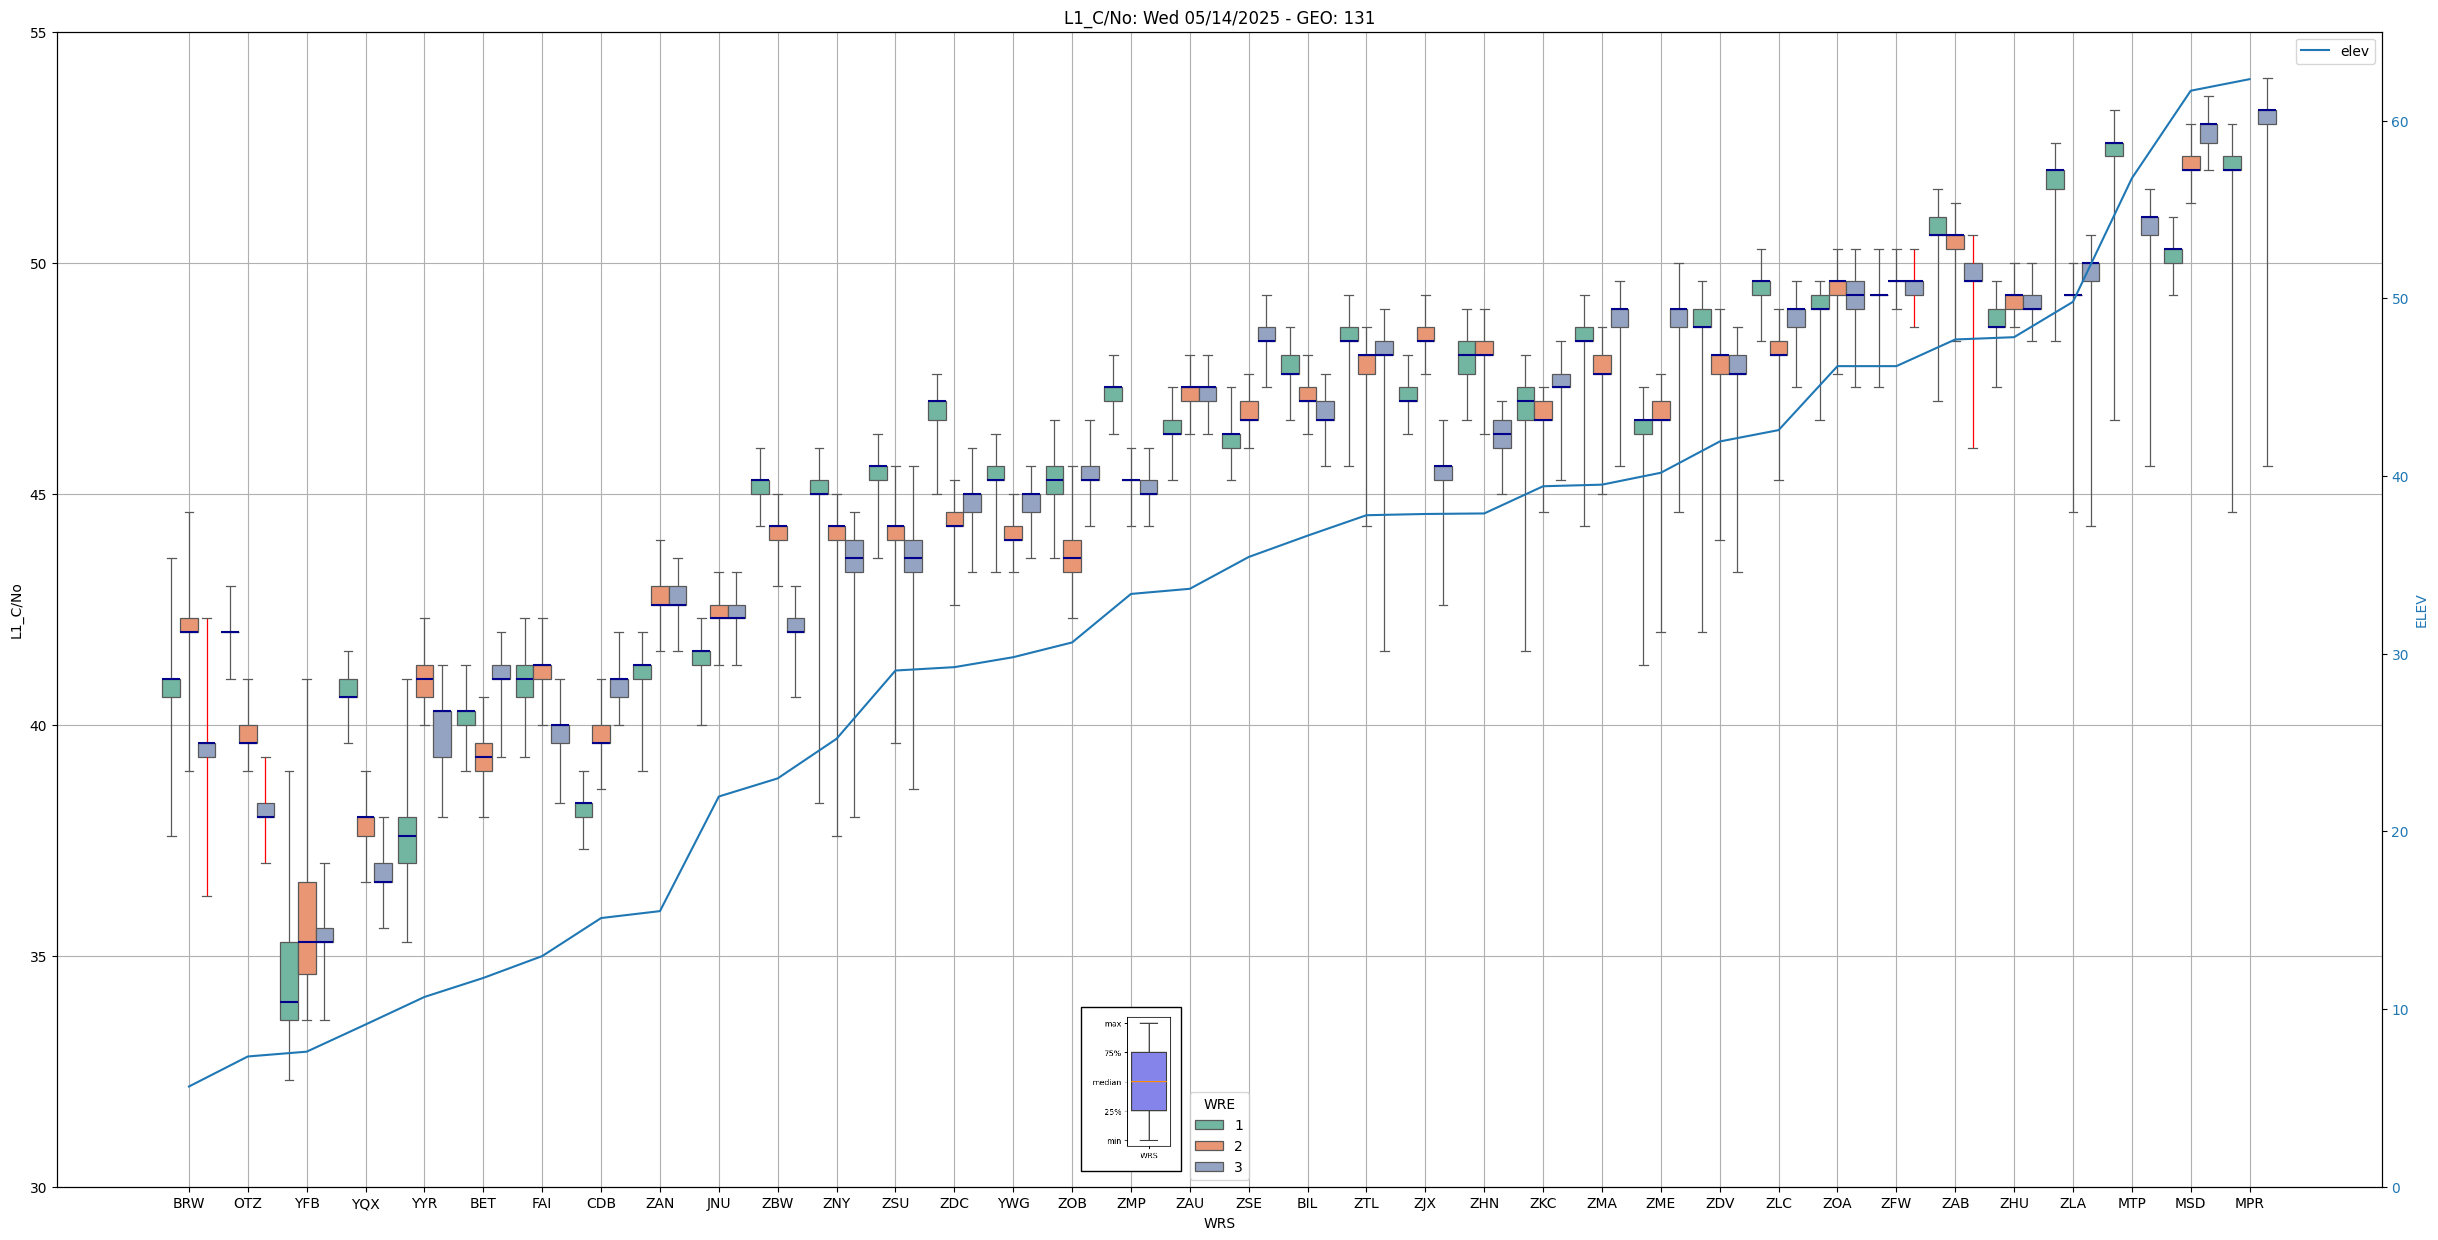Click the ELEV right axis title
Screen dimensions: 2438x1240
pos(2420,611)
